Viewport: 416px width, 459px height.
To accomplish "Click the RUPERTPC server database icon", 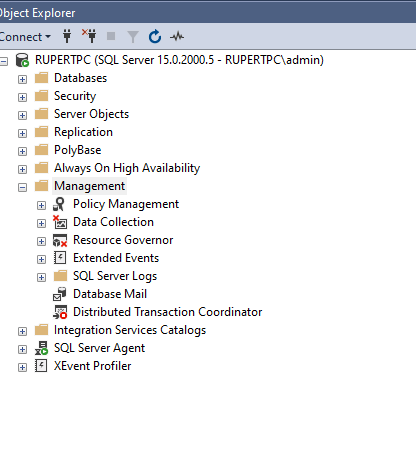I will (x=22, y=60).
